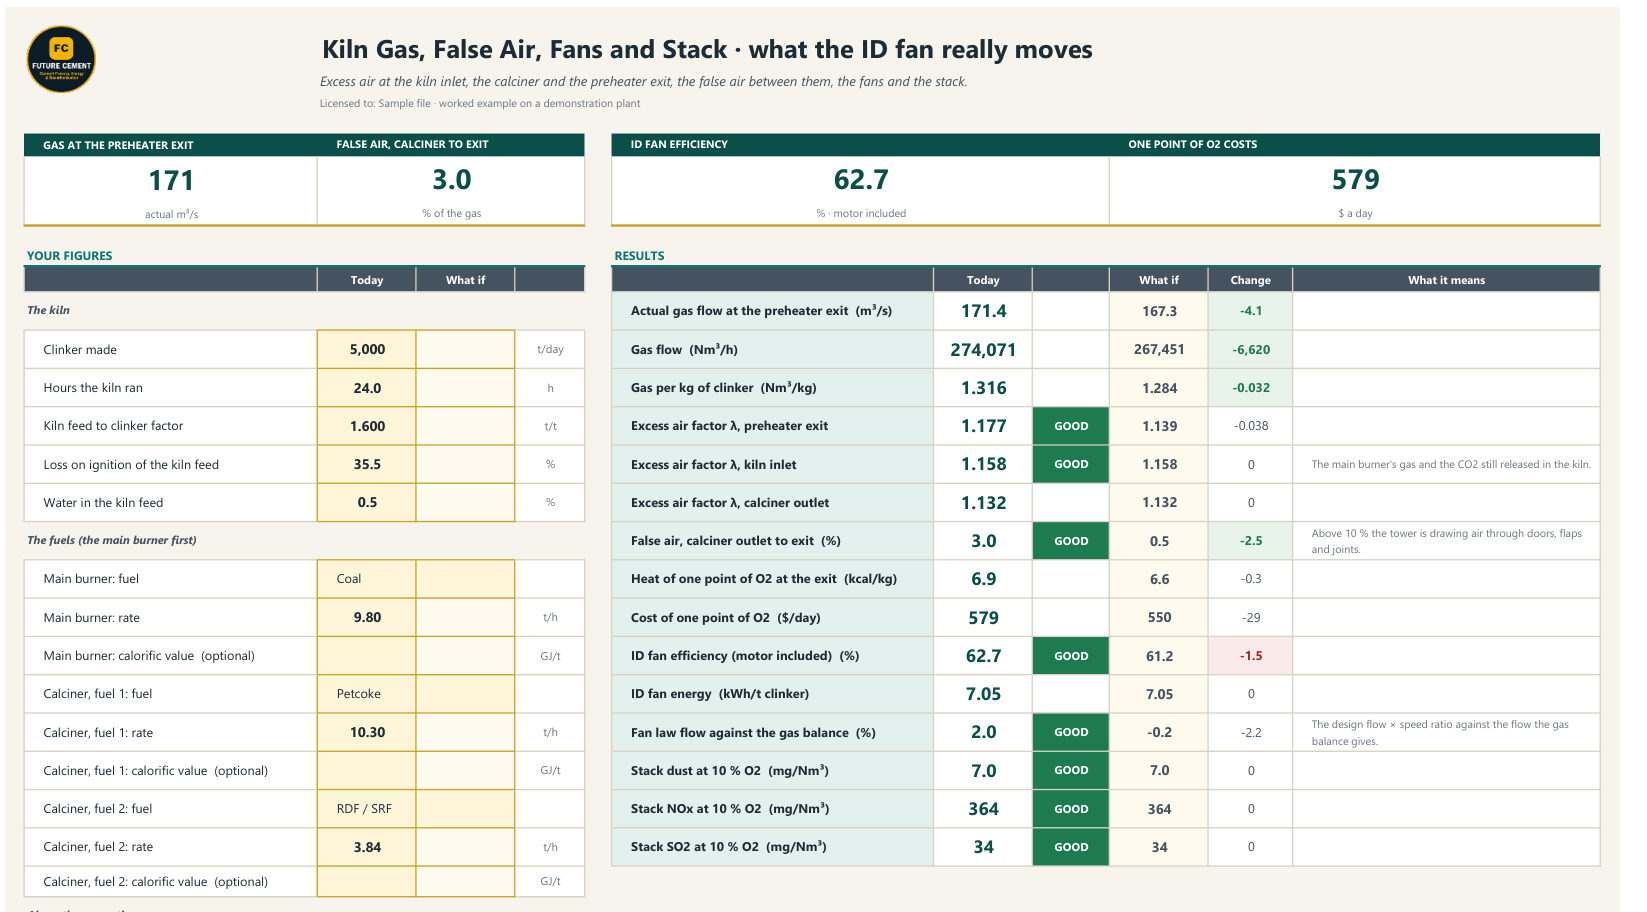The width and height of the screenshot is (1647, 912).
Task: Click the ID fan efficiency 62.7 KPI
Action: 861,180
